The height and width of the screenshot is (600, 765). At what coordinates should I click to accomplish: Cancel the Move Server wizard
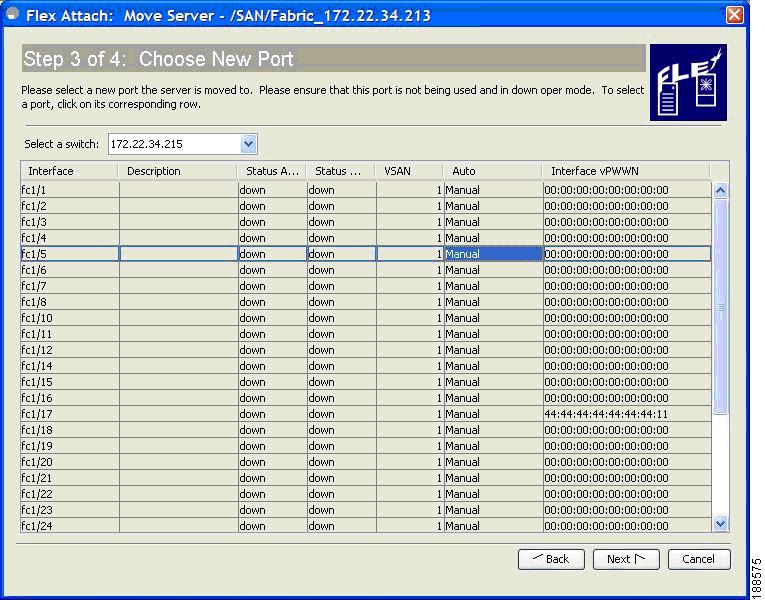pos(699,559)
